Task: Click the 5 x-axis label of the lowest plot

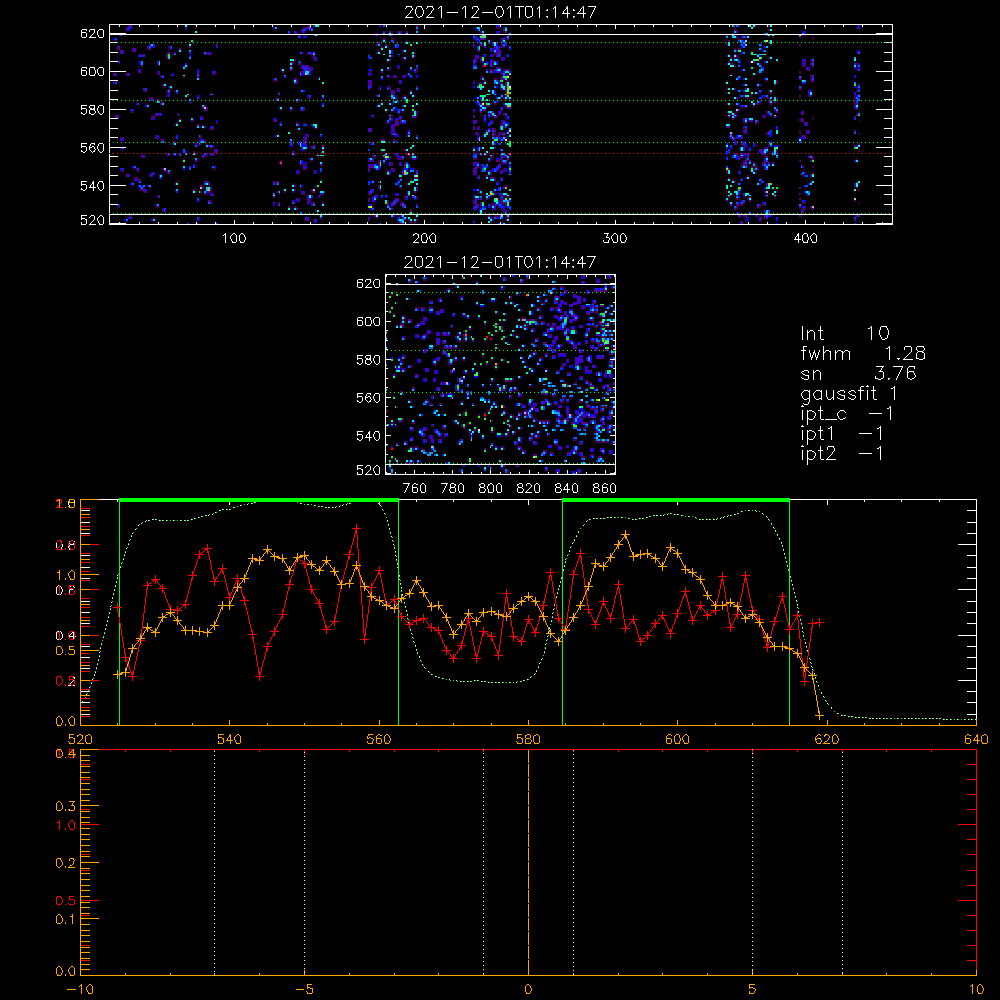Action: pos(753,990)
